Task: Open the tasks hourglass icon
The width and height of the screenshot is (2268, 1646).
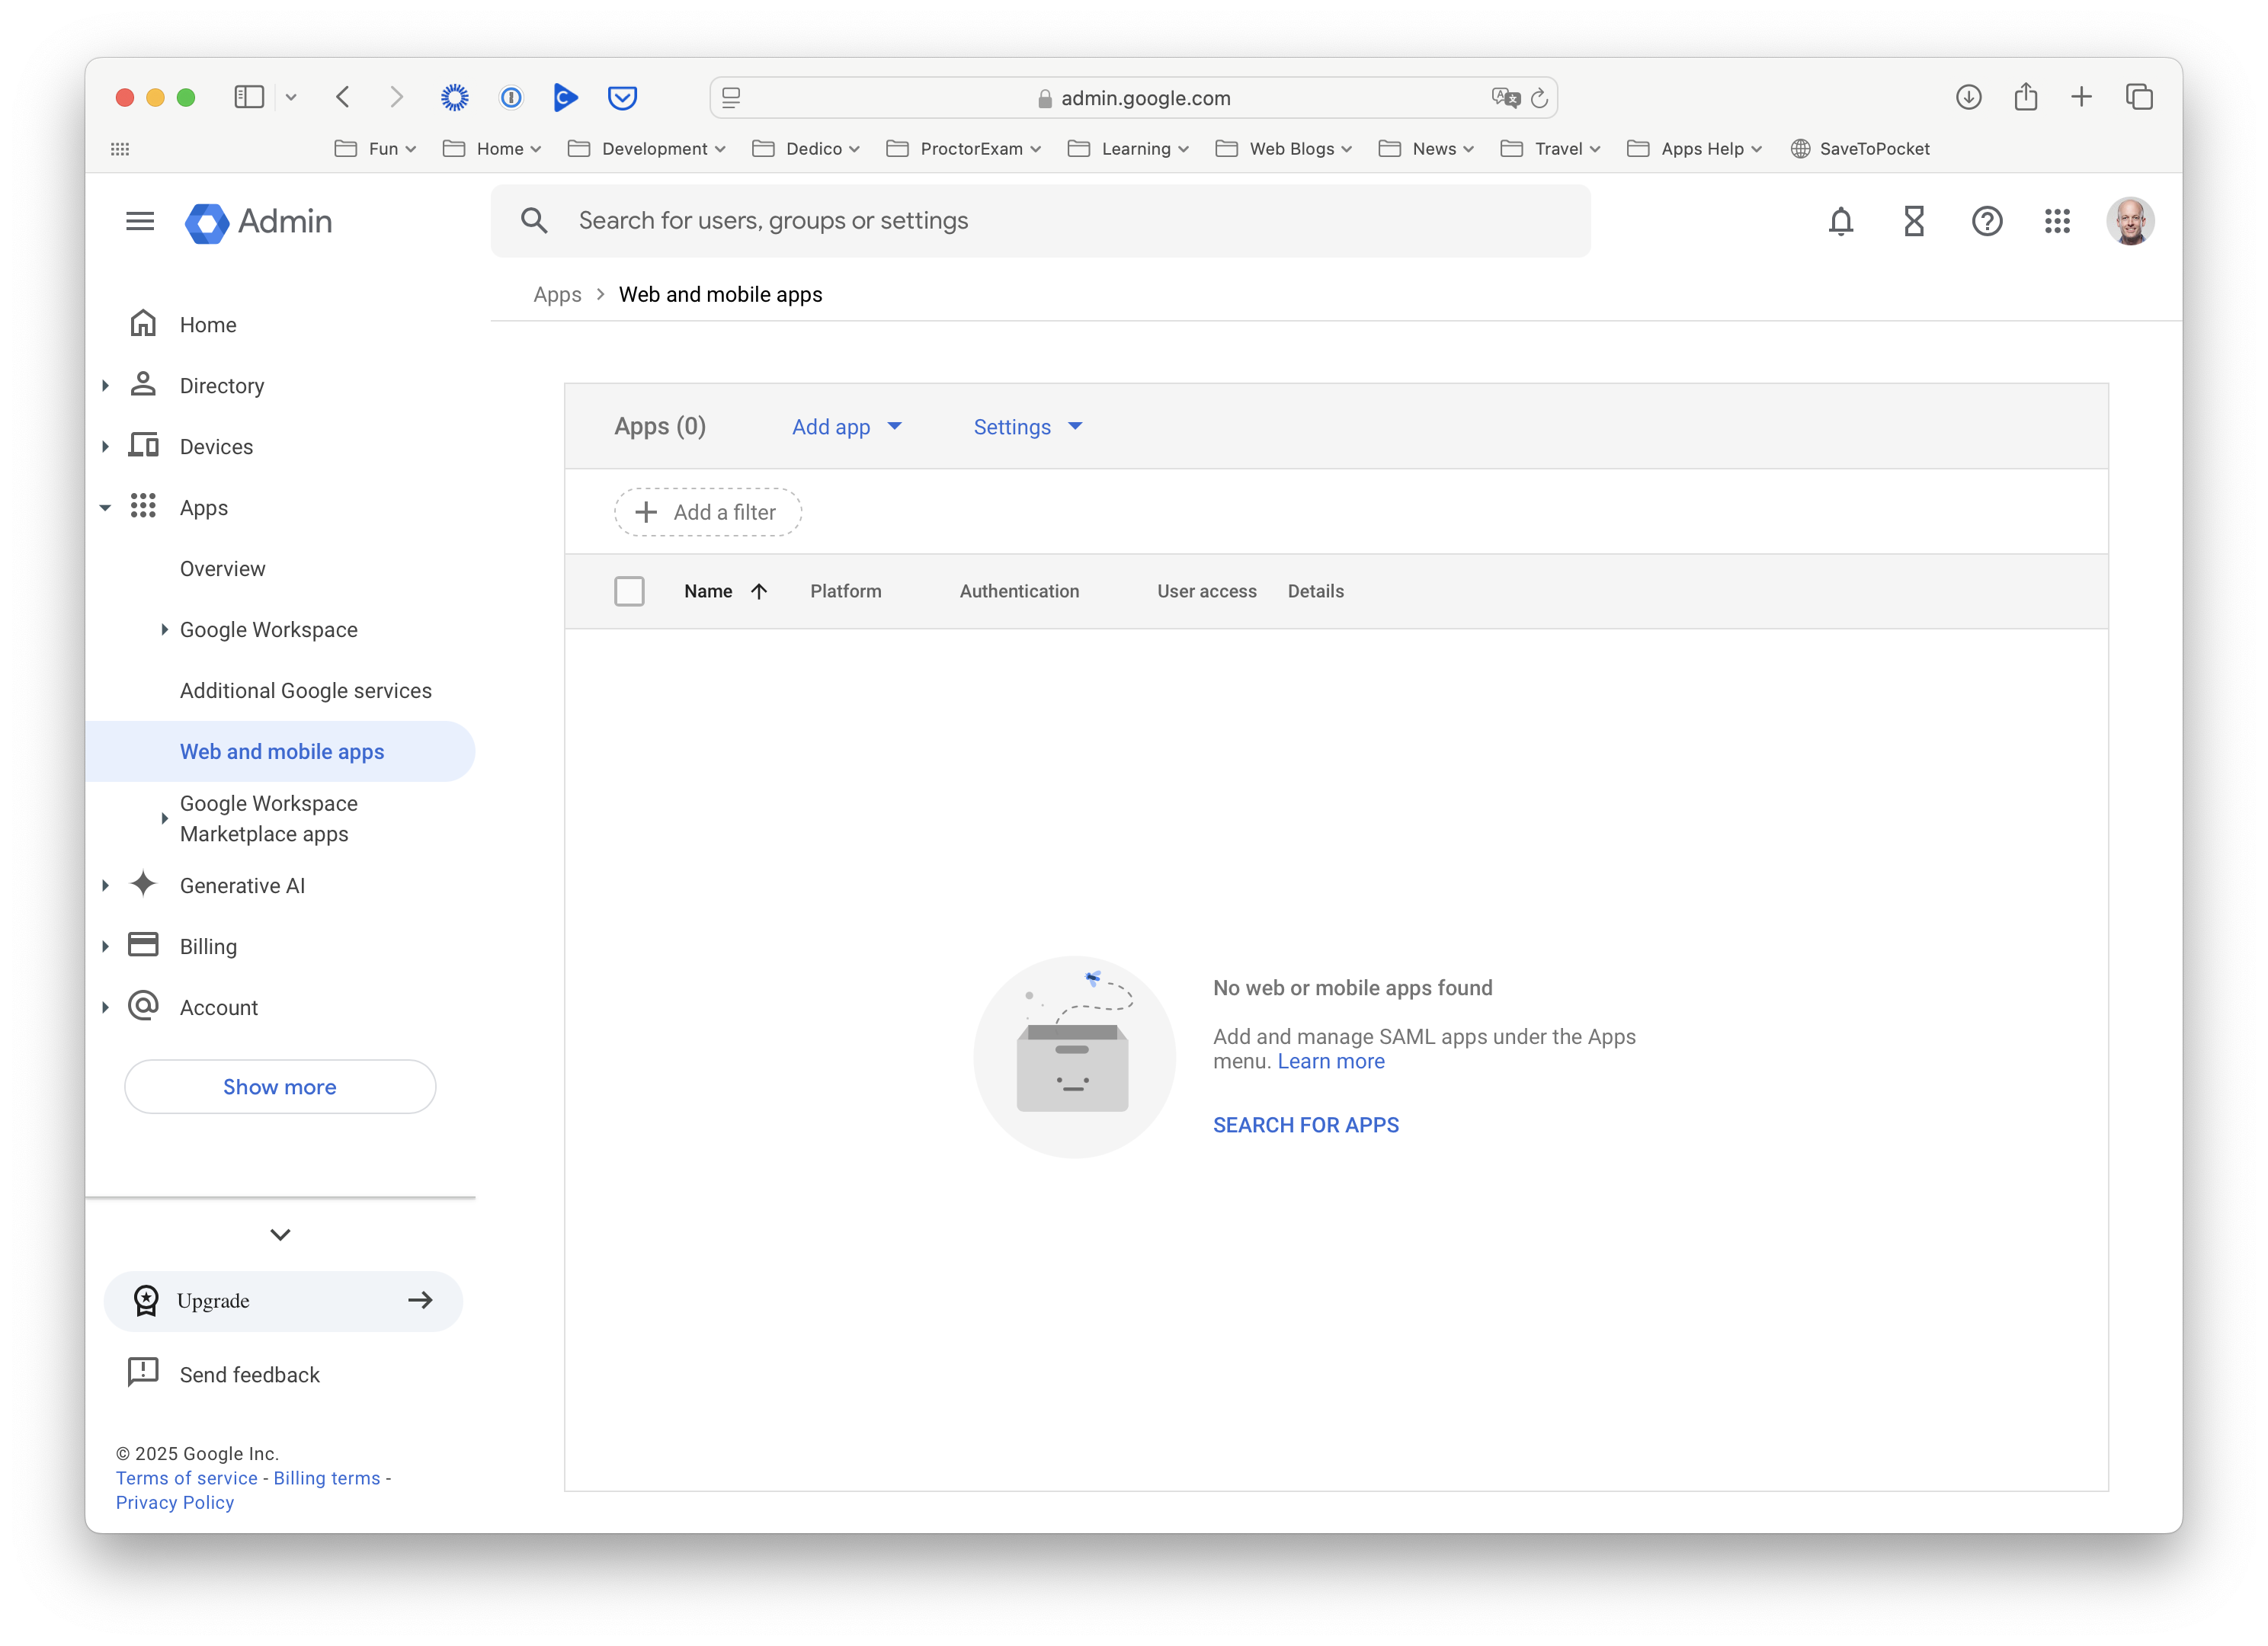Action: pos(1914,221)
